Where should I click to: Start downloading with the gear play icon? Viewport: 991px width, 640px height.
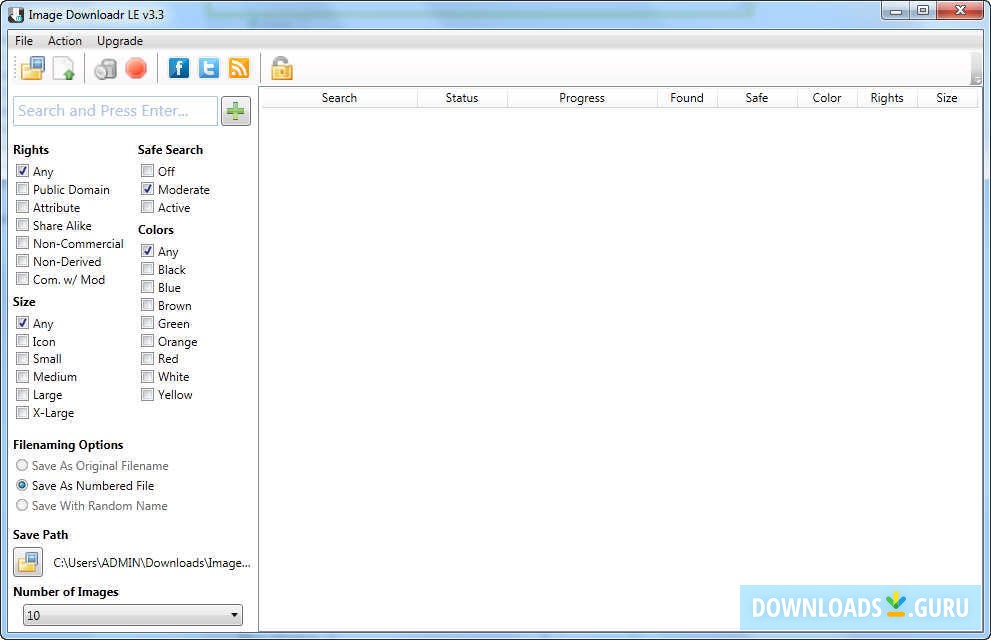(105, 67)
